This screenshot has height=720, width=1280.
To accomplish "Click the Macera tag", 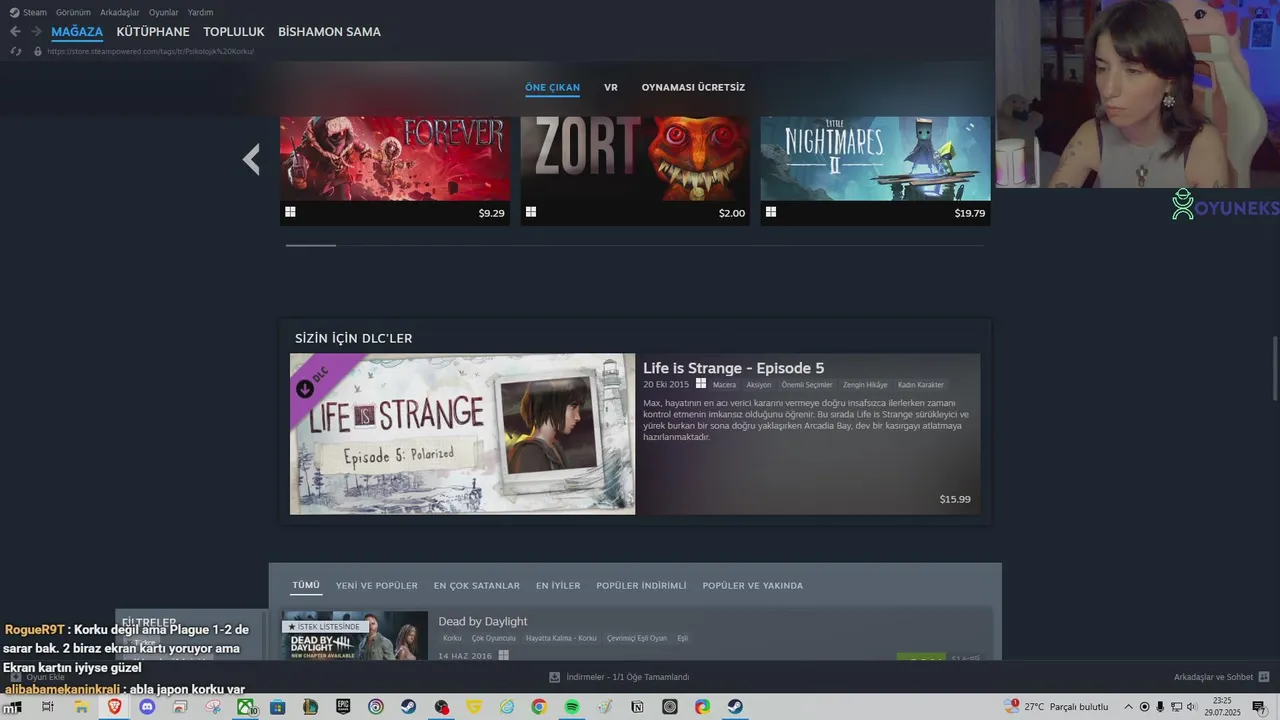I will 724,385.
